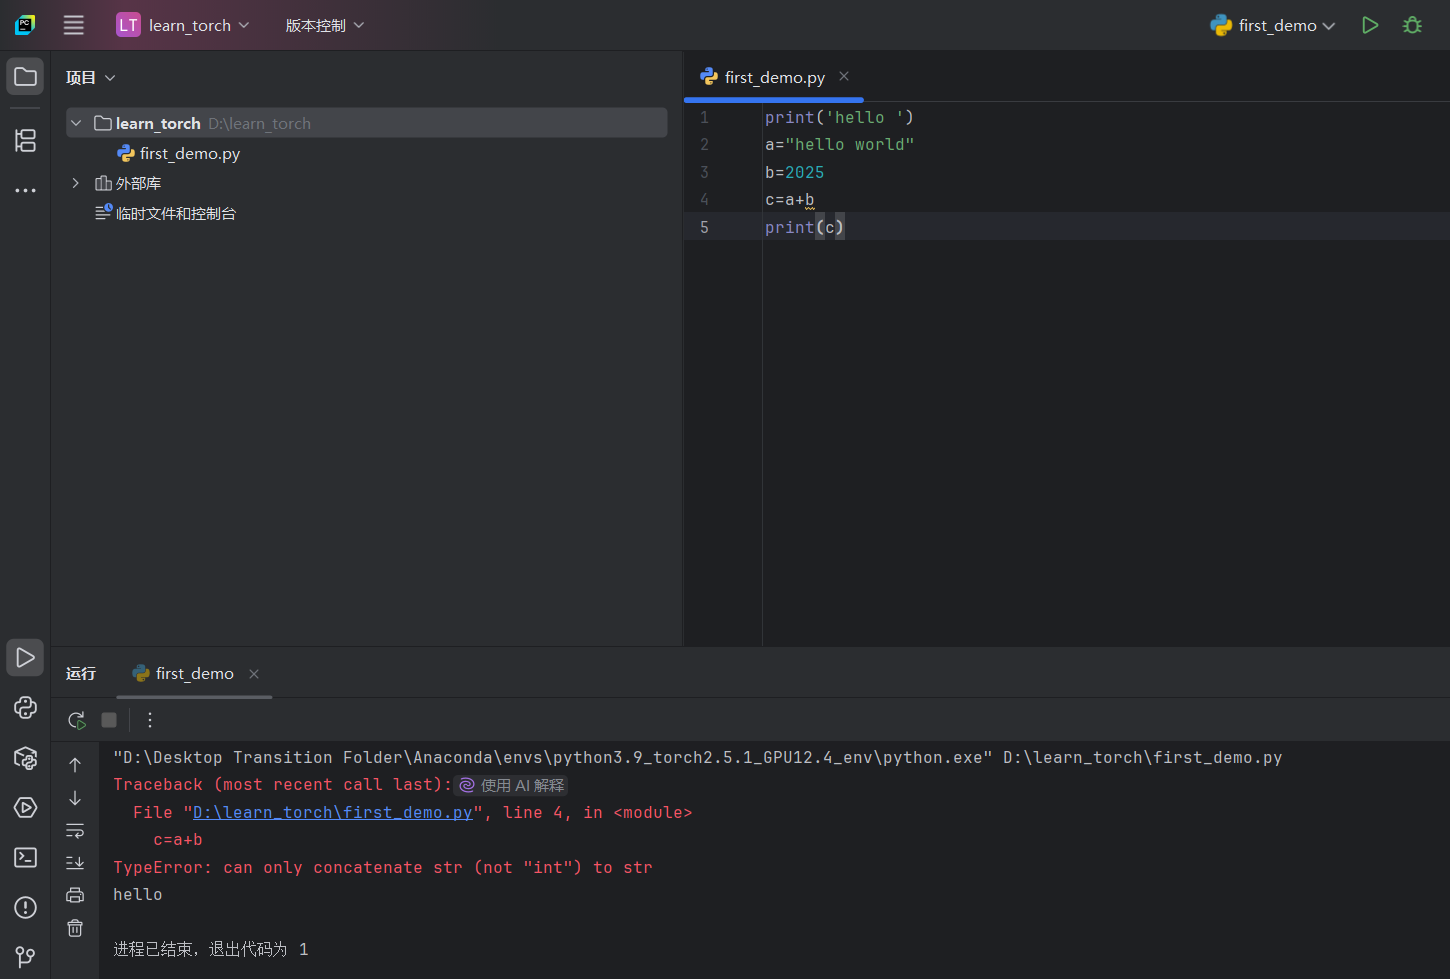Toggle soft-wrap in the run console
The image size is (1450, 979).
pos(75,830)
